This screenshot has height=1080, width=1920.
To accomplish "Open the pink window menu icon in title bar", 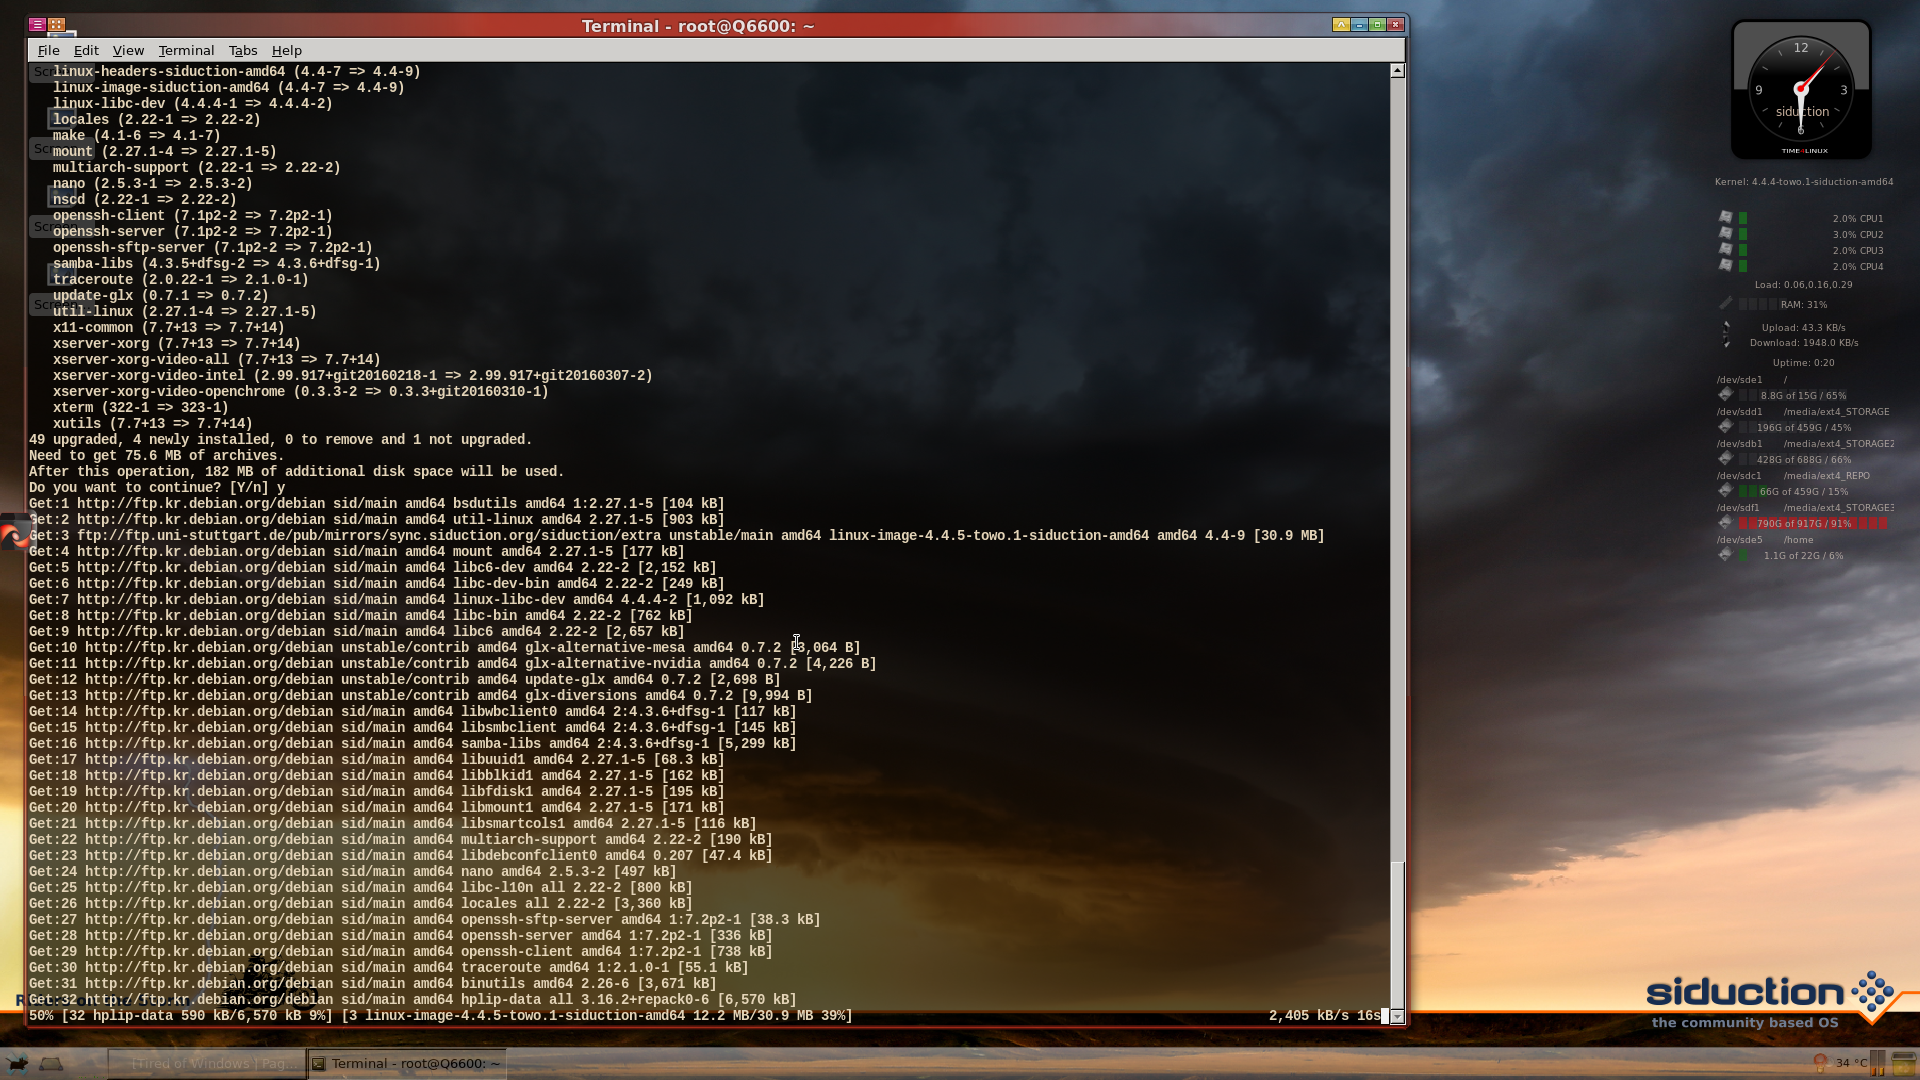I will coord(37,25).
